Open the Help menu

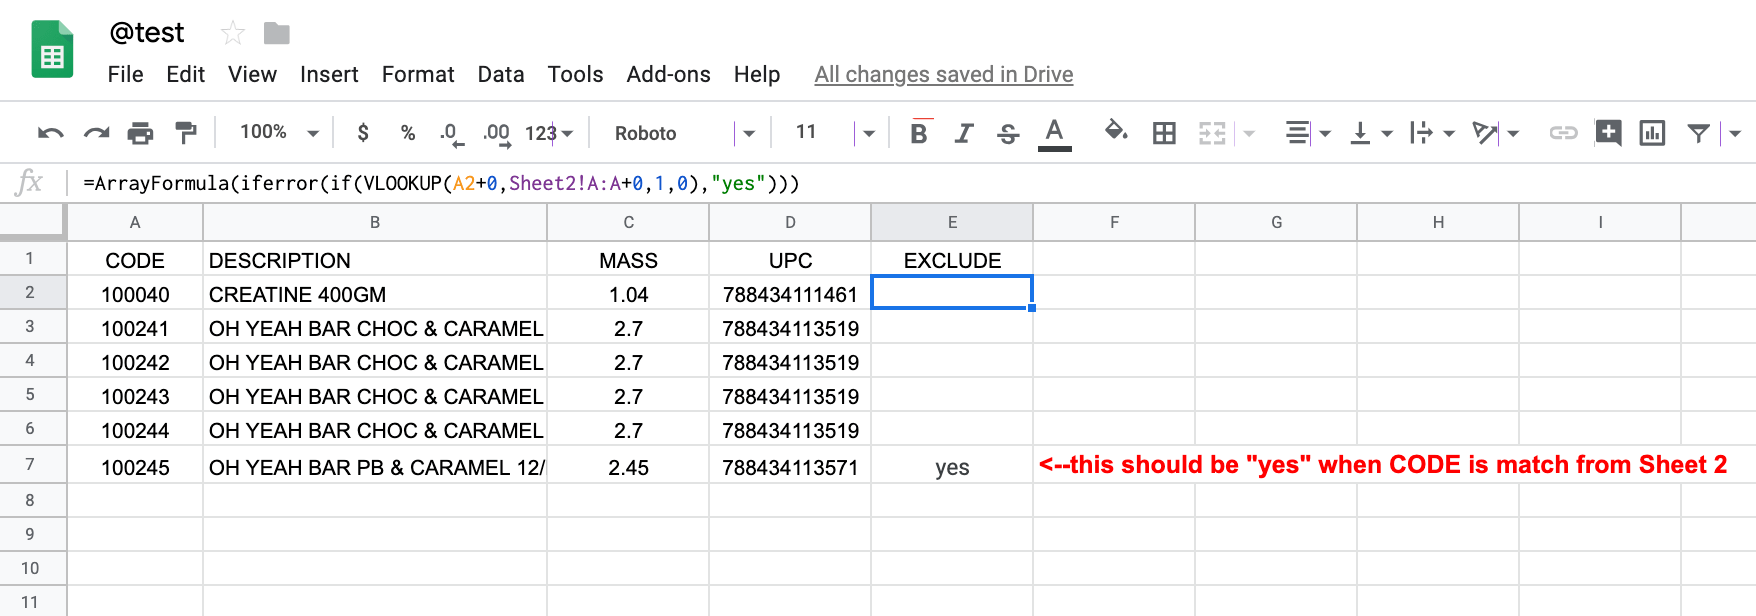click(757, 74)
